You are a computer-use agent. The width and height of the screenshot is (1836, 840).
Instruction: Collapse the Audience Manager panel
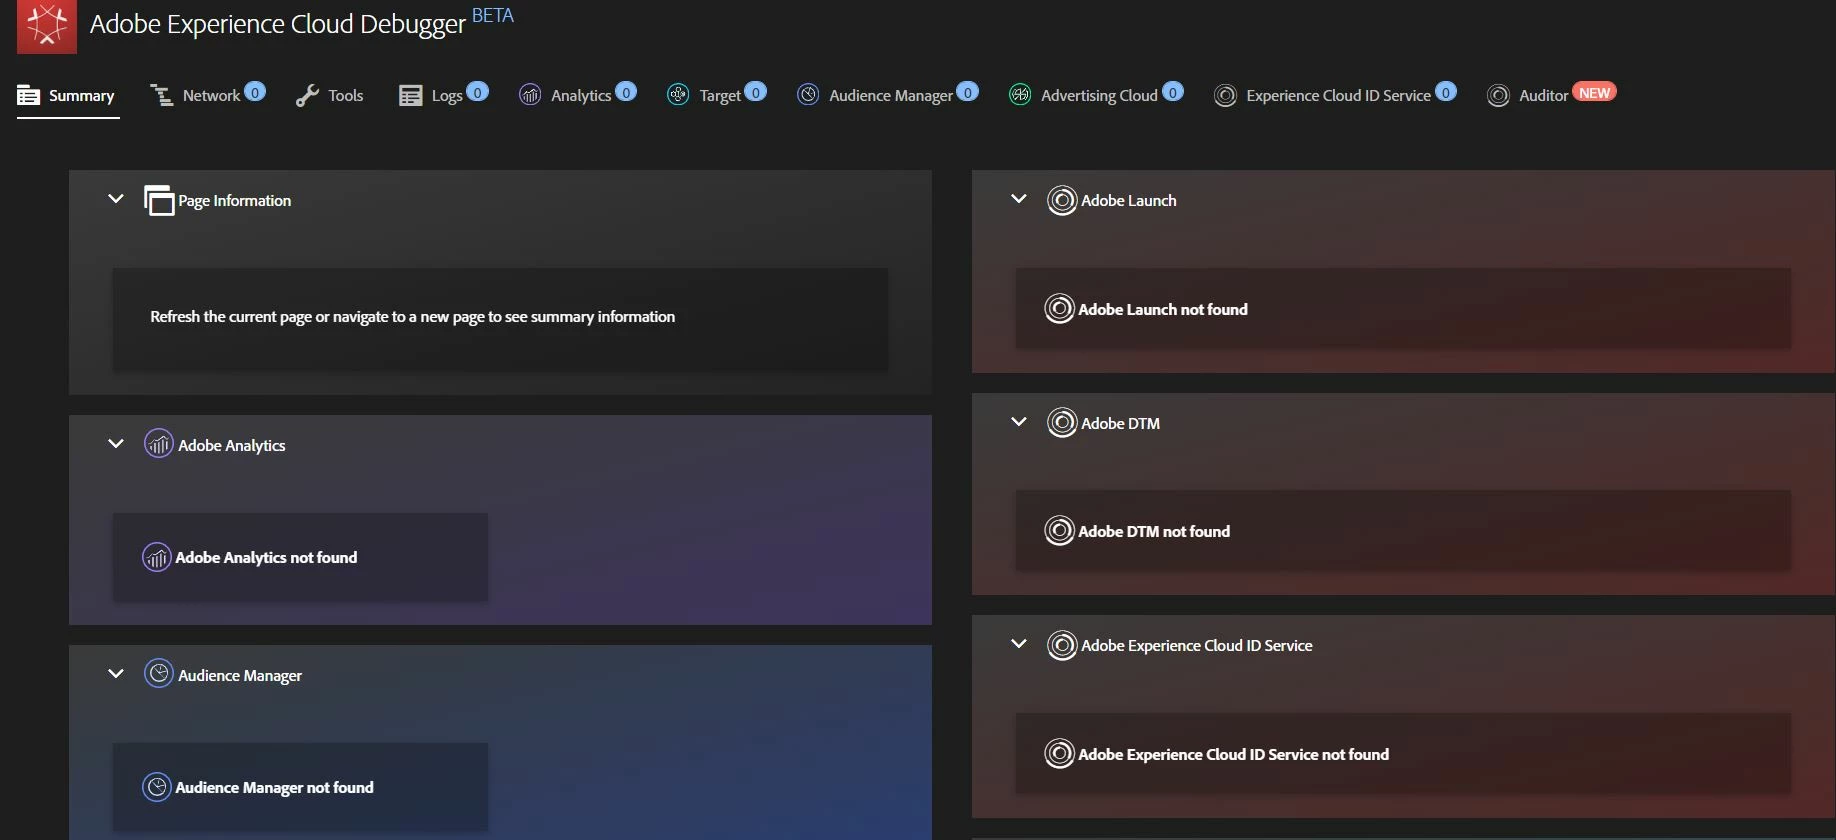(116, 674)
